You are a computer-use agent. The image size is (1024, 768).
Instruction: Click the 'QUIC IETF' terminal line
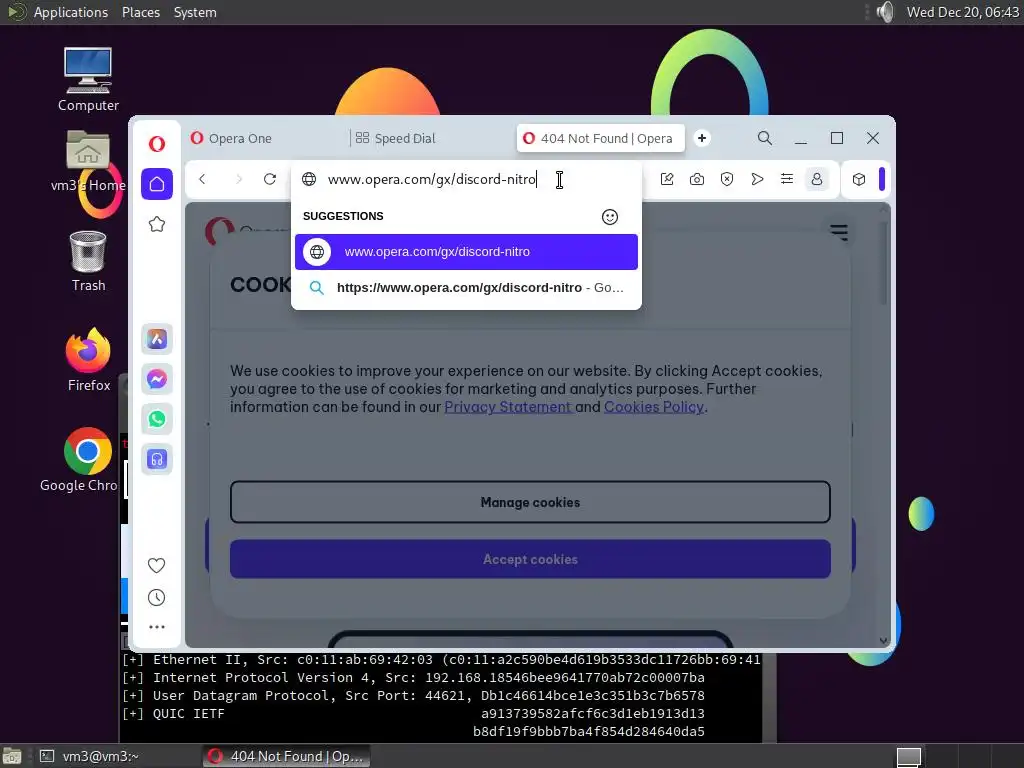[189, 714]
